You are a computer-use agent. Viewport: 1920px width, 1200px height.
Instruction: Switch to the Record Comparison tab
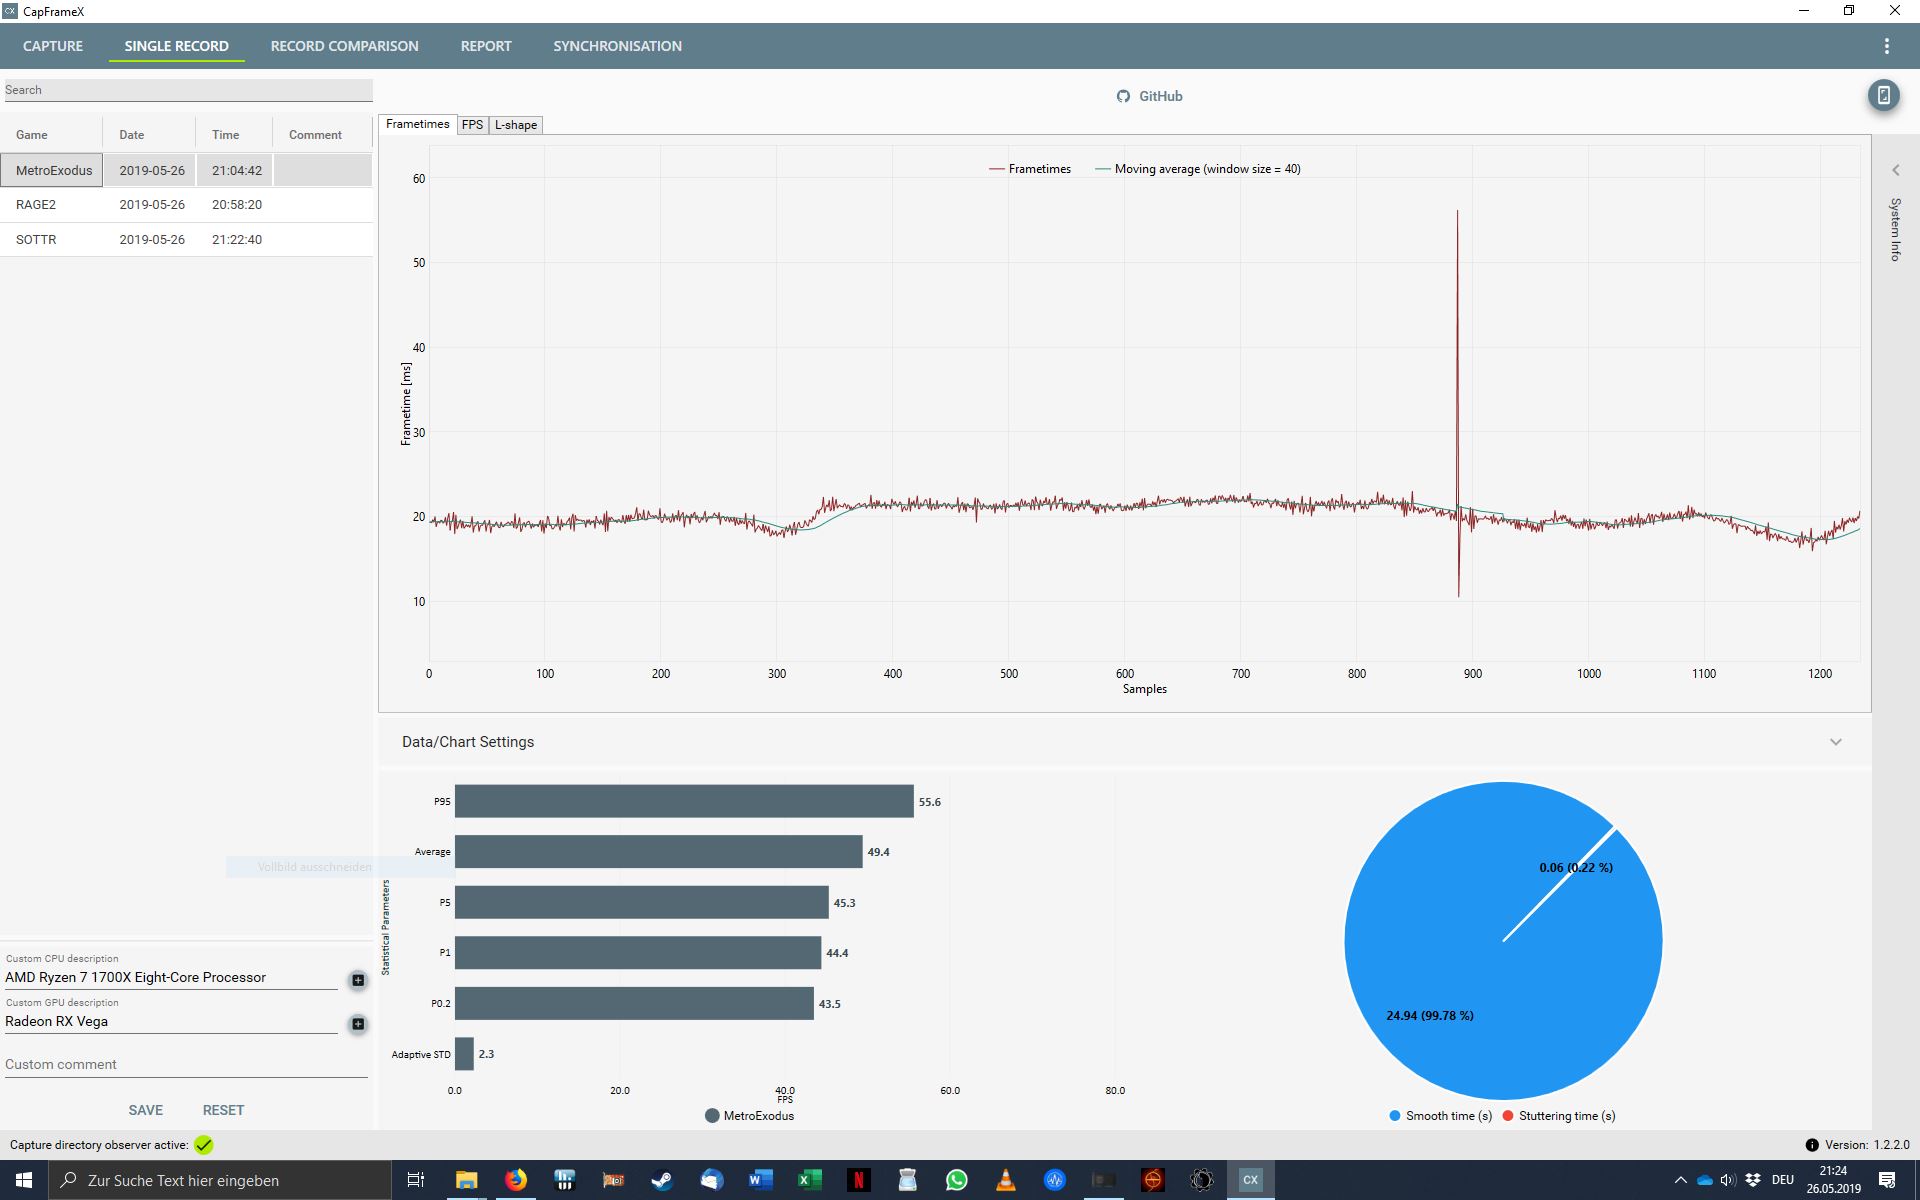pos(344,46)
